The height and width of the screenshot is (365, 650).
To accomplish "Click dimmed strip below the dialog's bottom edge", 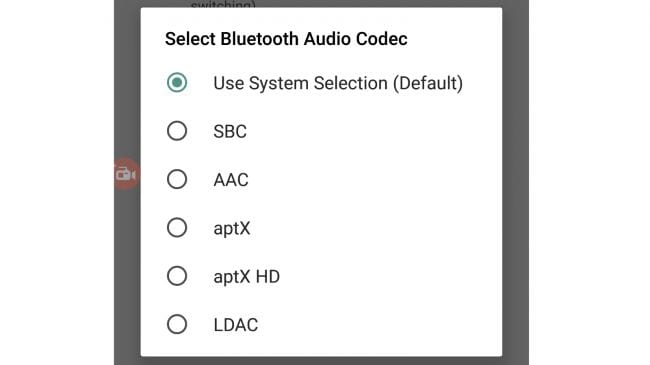I will pos(321,361).
